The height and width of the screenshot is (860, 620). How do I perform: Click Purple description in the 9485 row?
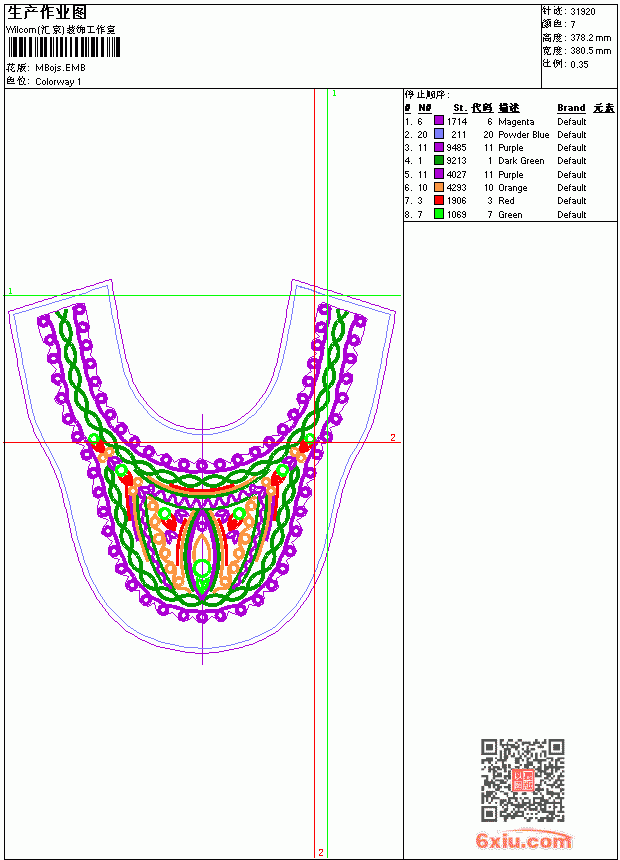coord(511,148)
